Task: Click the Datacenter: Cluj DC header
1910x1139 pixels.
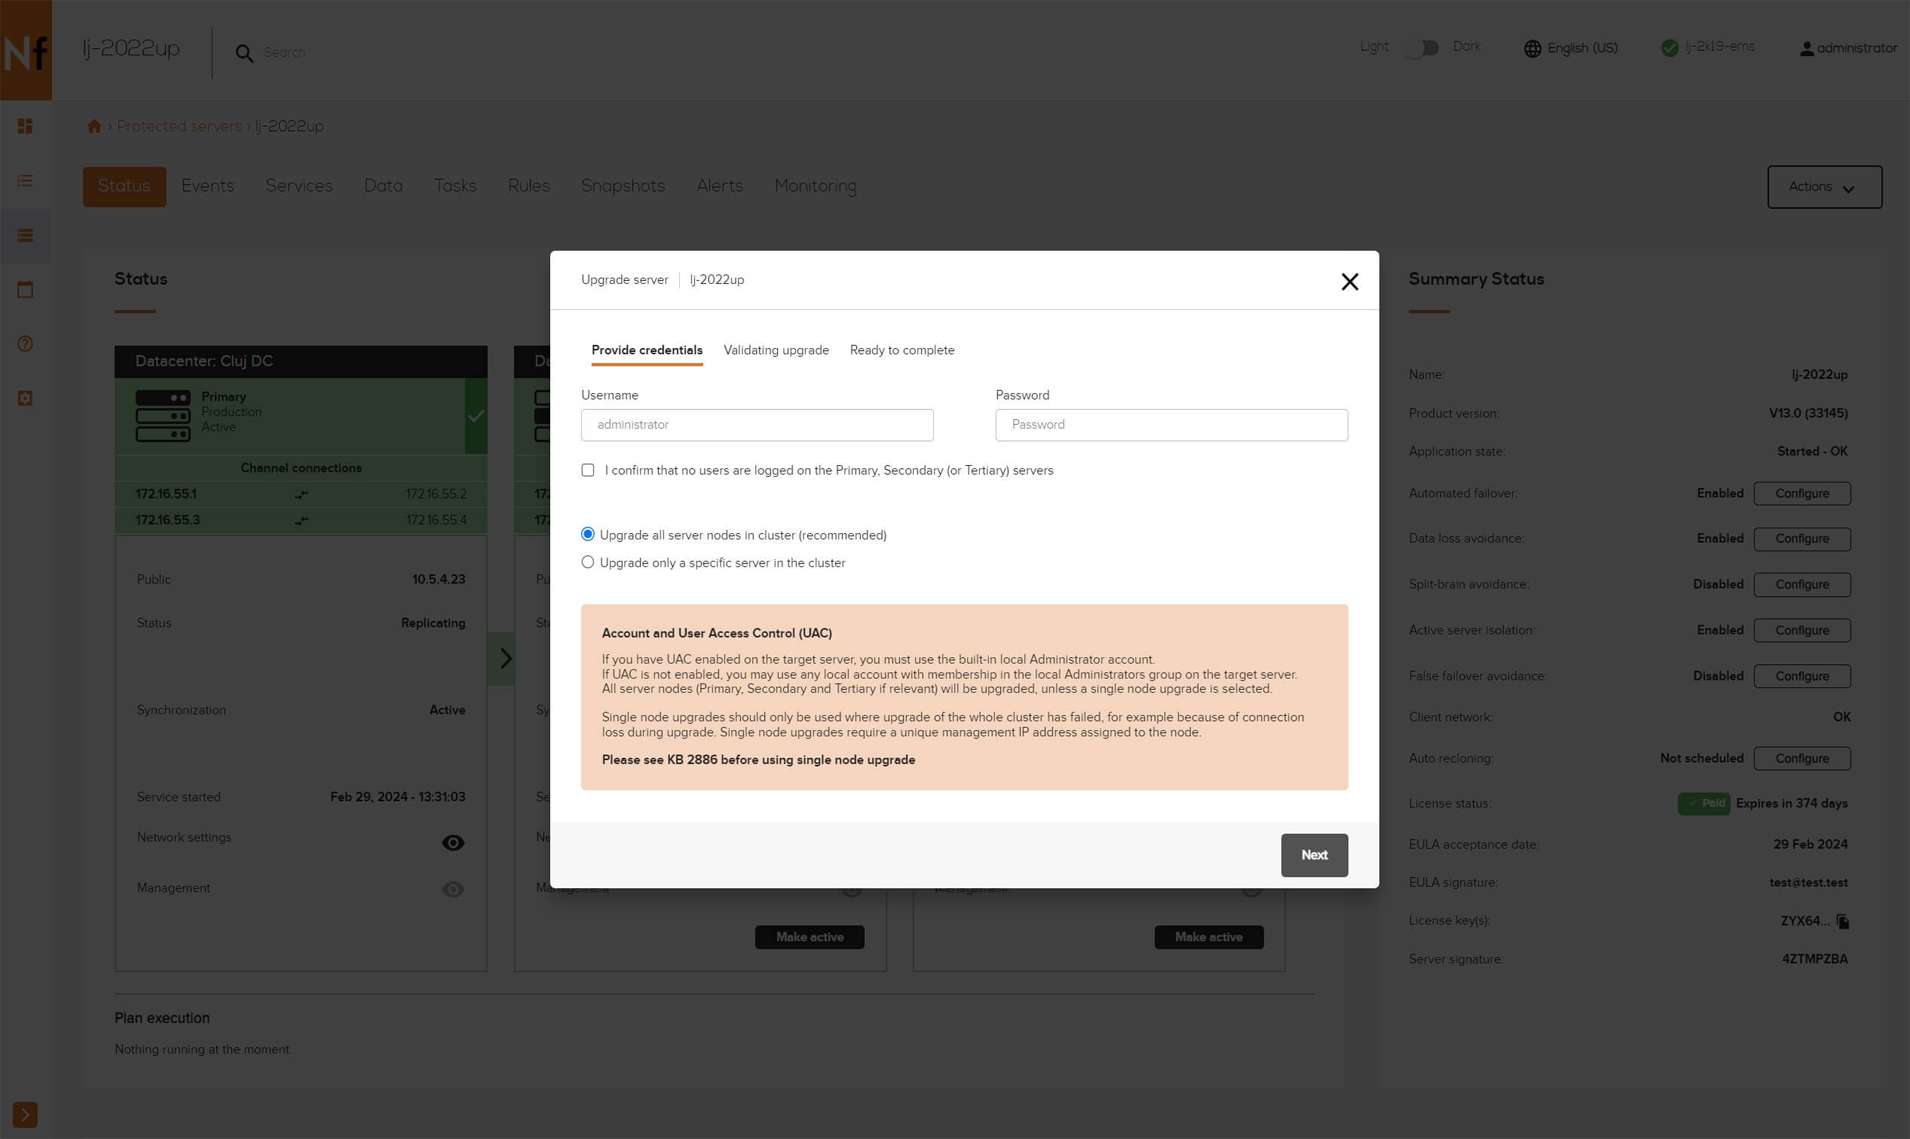Action: (301, 362)
